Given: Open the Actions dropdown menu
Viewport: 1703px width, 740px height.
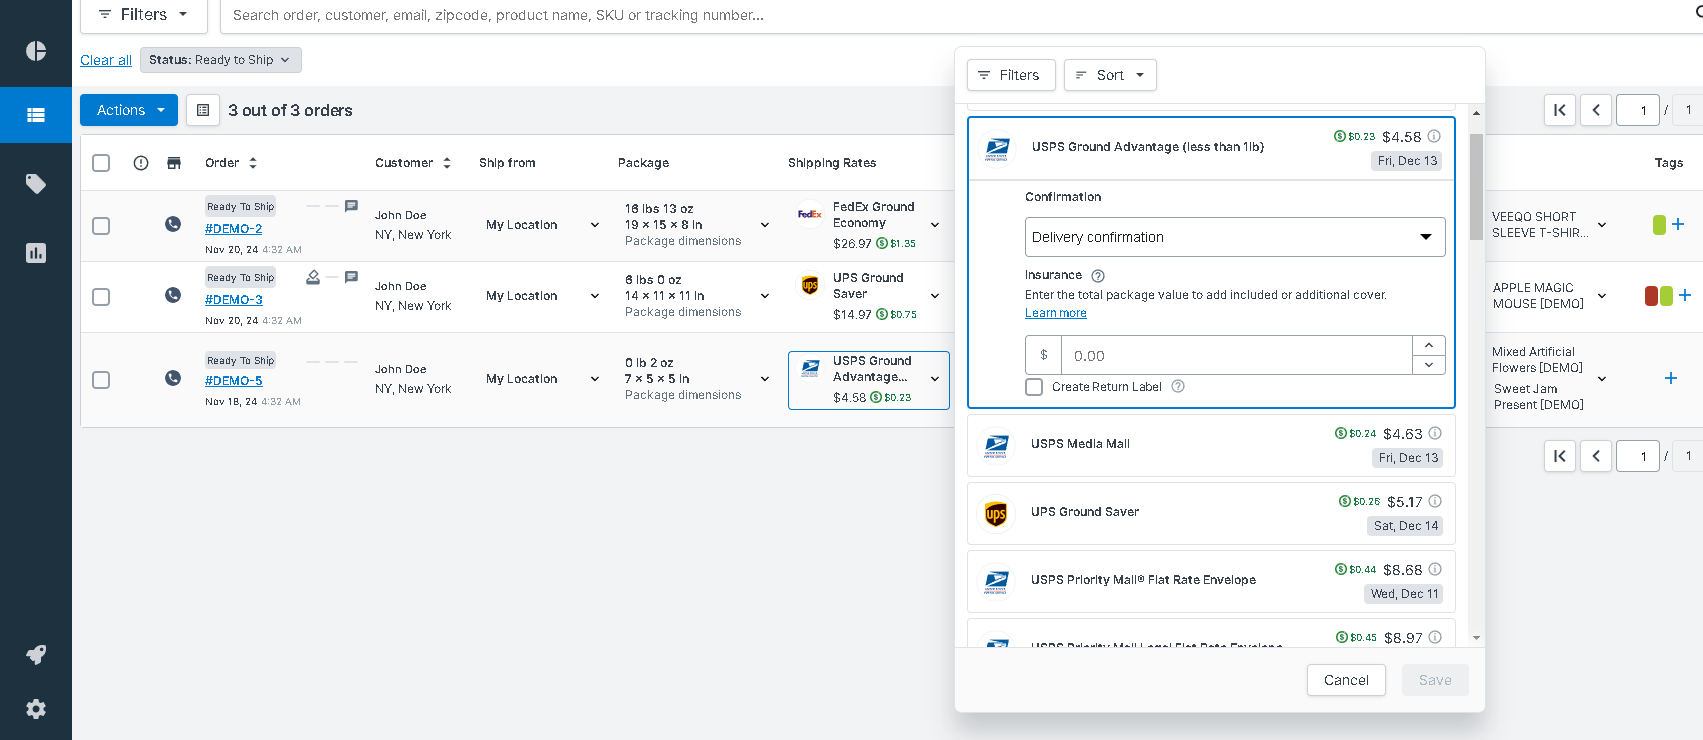Looking at the screenshot, I should coord(129,110).
